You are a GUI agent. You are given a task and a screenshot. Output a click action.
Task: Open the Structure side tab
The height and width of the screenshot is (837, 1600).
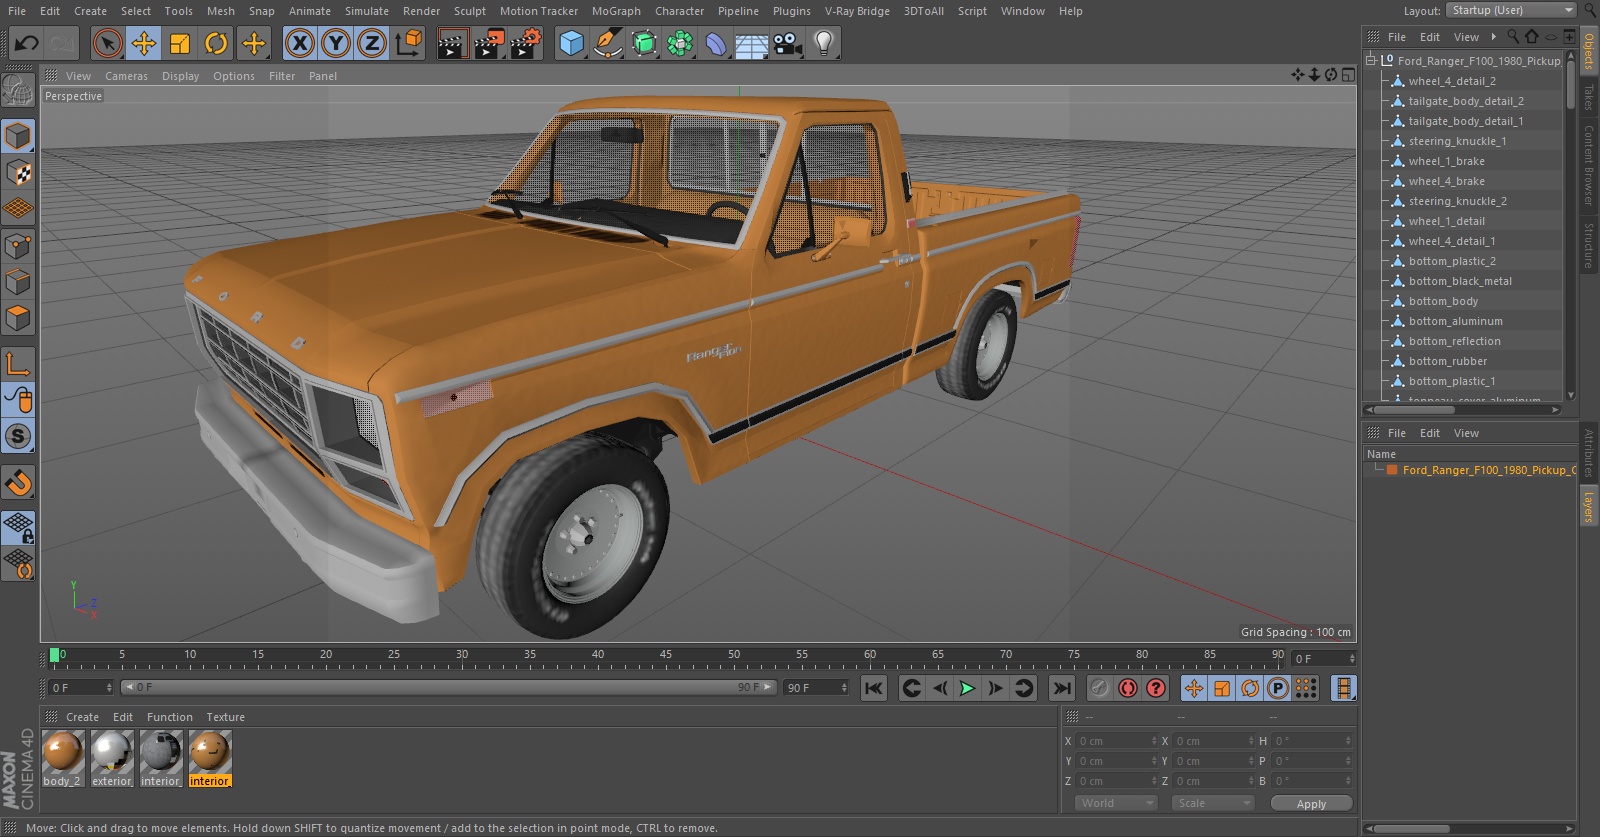(1588, 245)
